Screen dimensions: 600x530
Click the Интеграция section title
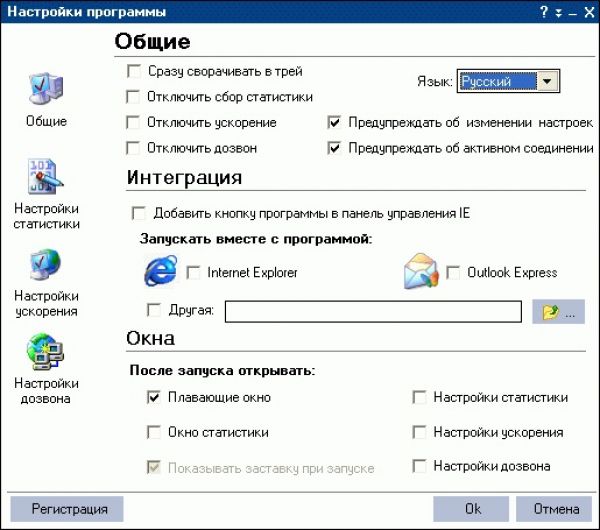point(184,178)
